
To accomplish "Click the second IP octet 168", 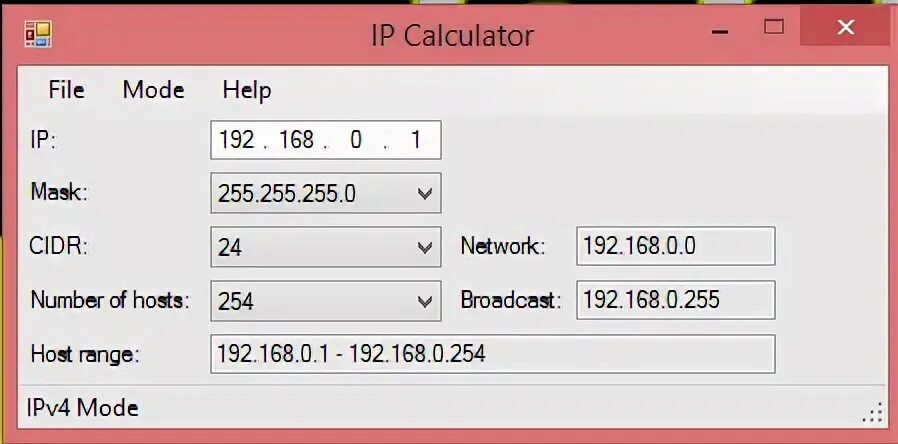I will 296,140.
